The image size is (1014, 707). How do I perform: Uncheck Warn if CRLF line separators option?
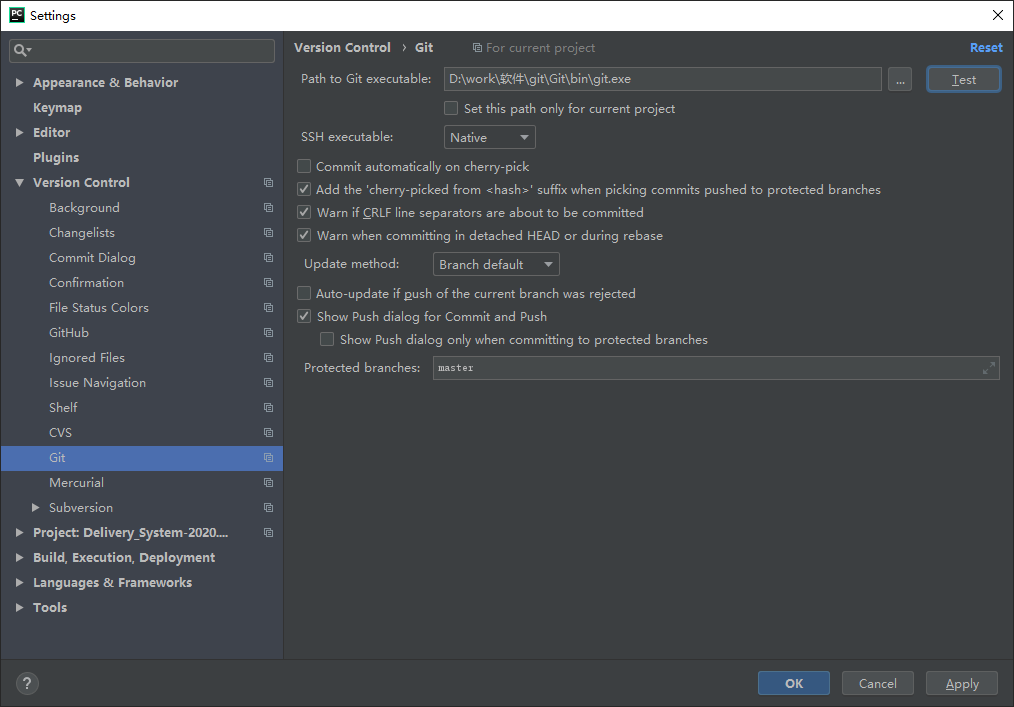304,212
